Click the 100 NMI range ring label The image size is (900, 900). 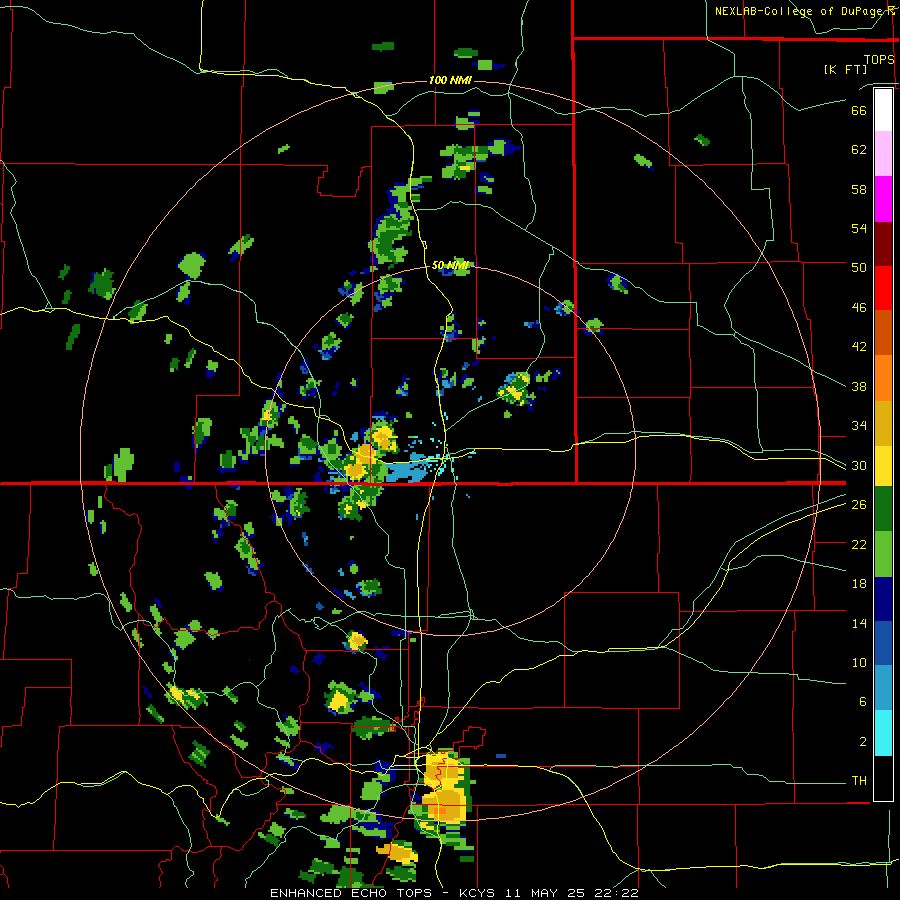tap(450, 80)
